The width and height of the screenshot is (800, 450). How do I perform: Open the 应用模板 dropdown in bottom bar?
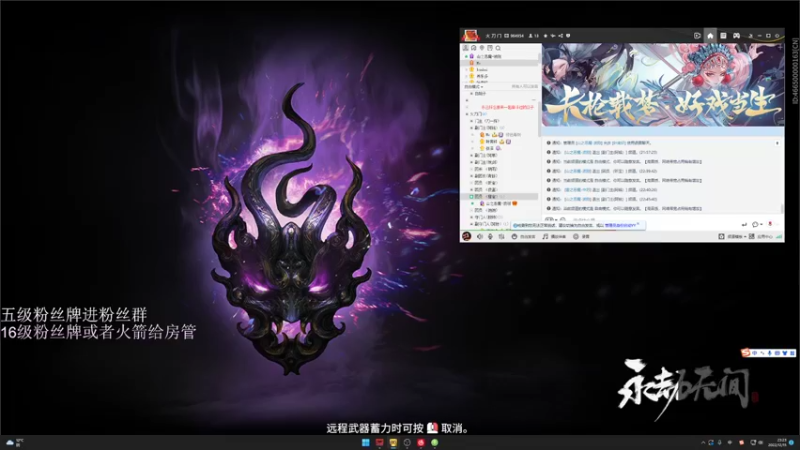point(733,236)
